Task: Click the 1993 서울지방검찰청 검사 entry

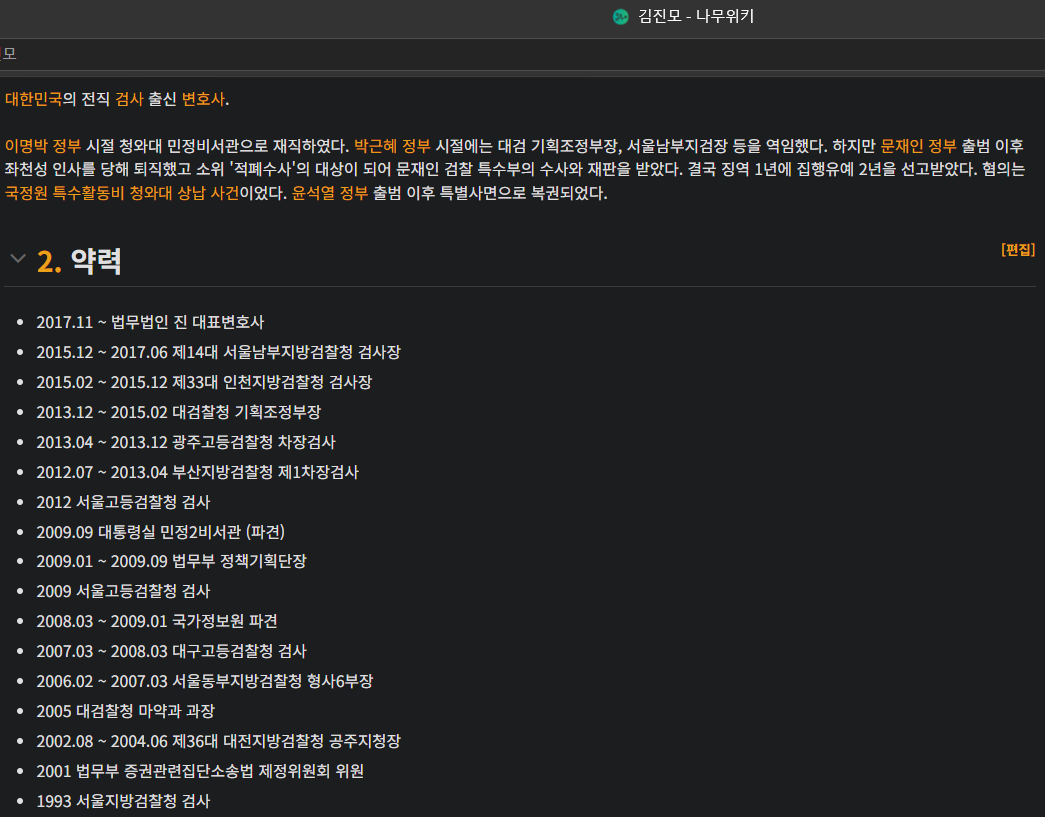Action: click(x=123, y=801)
